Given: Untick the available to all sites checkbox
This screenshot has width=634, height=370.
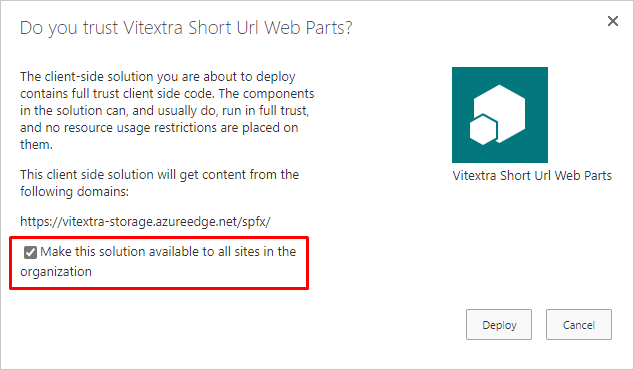Looking at the screenshot, I should tap(30, 252).
